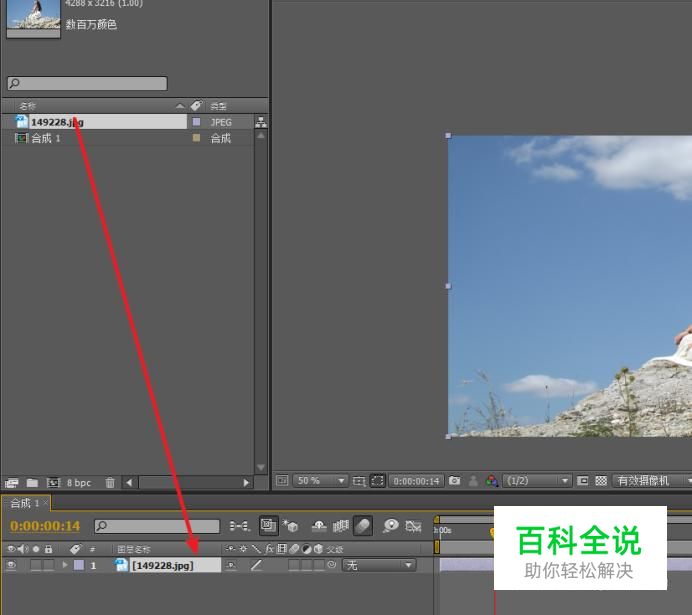The width and height of the screenshot is (692, 615).
Task: Sort project items by 类型 column
Action: pyautogui.click(x=218, y=106)
